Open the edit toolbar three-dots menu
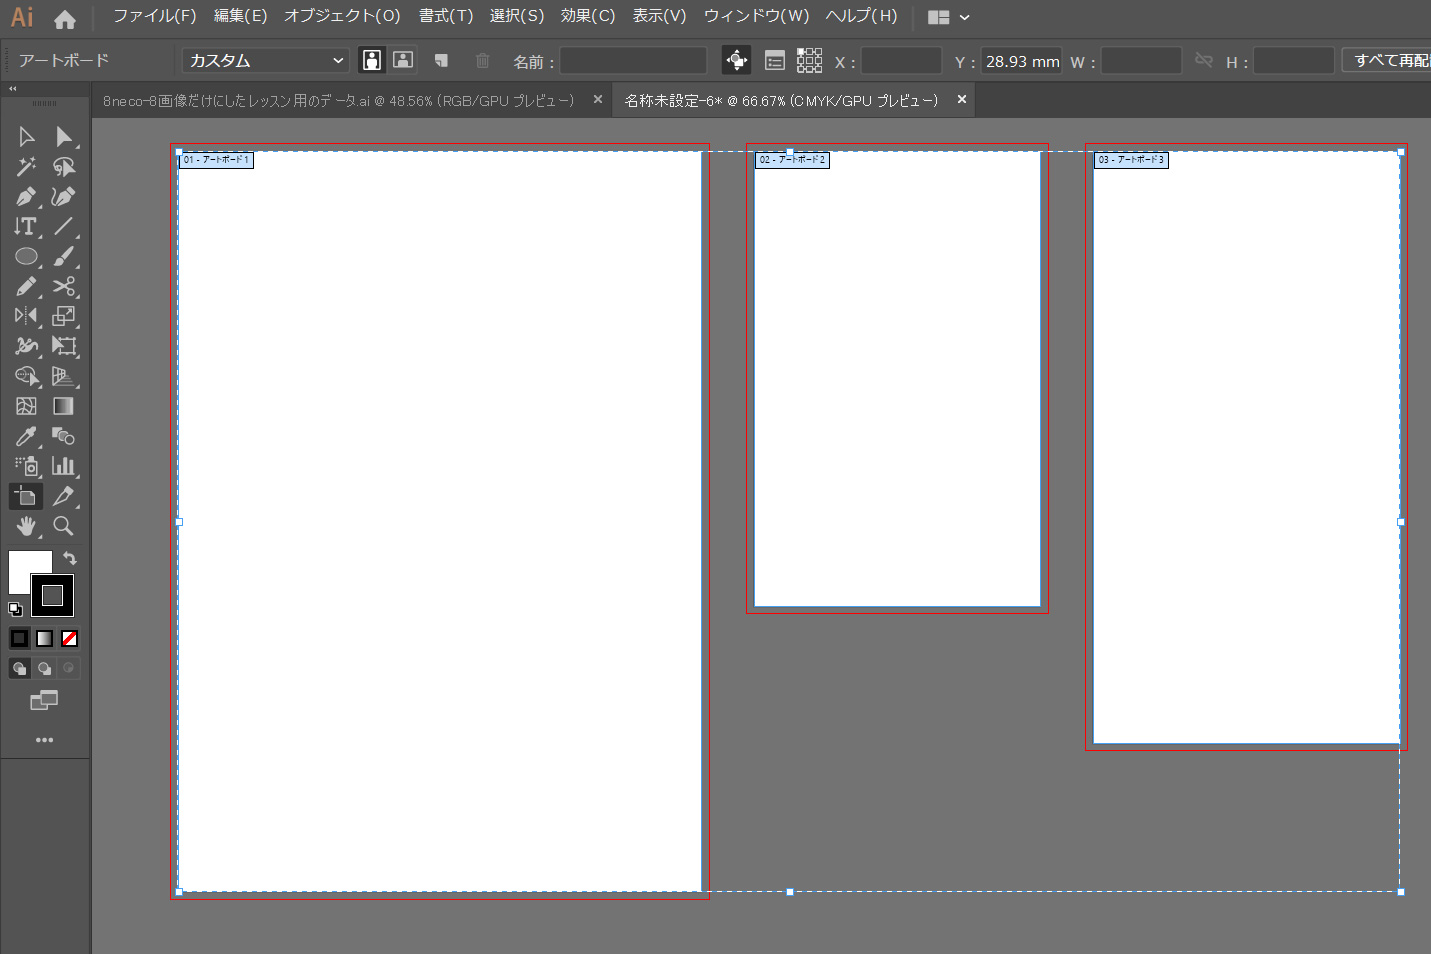The image size is (1431, 954). (44, 740)
